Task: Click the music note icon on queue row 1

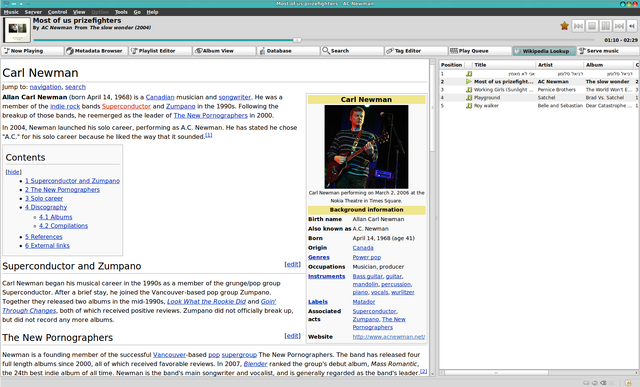Action: pyautogui.click(x=469, y=74)
